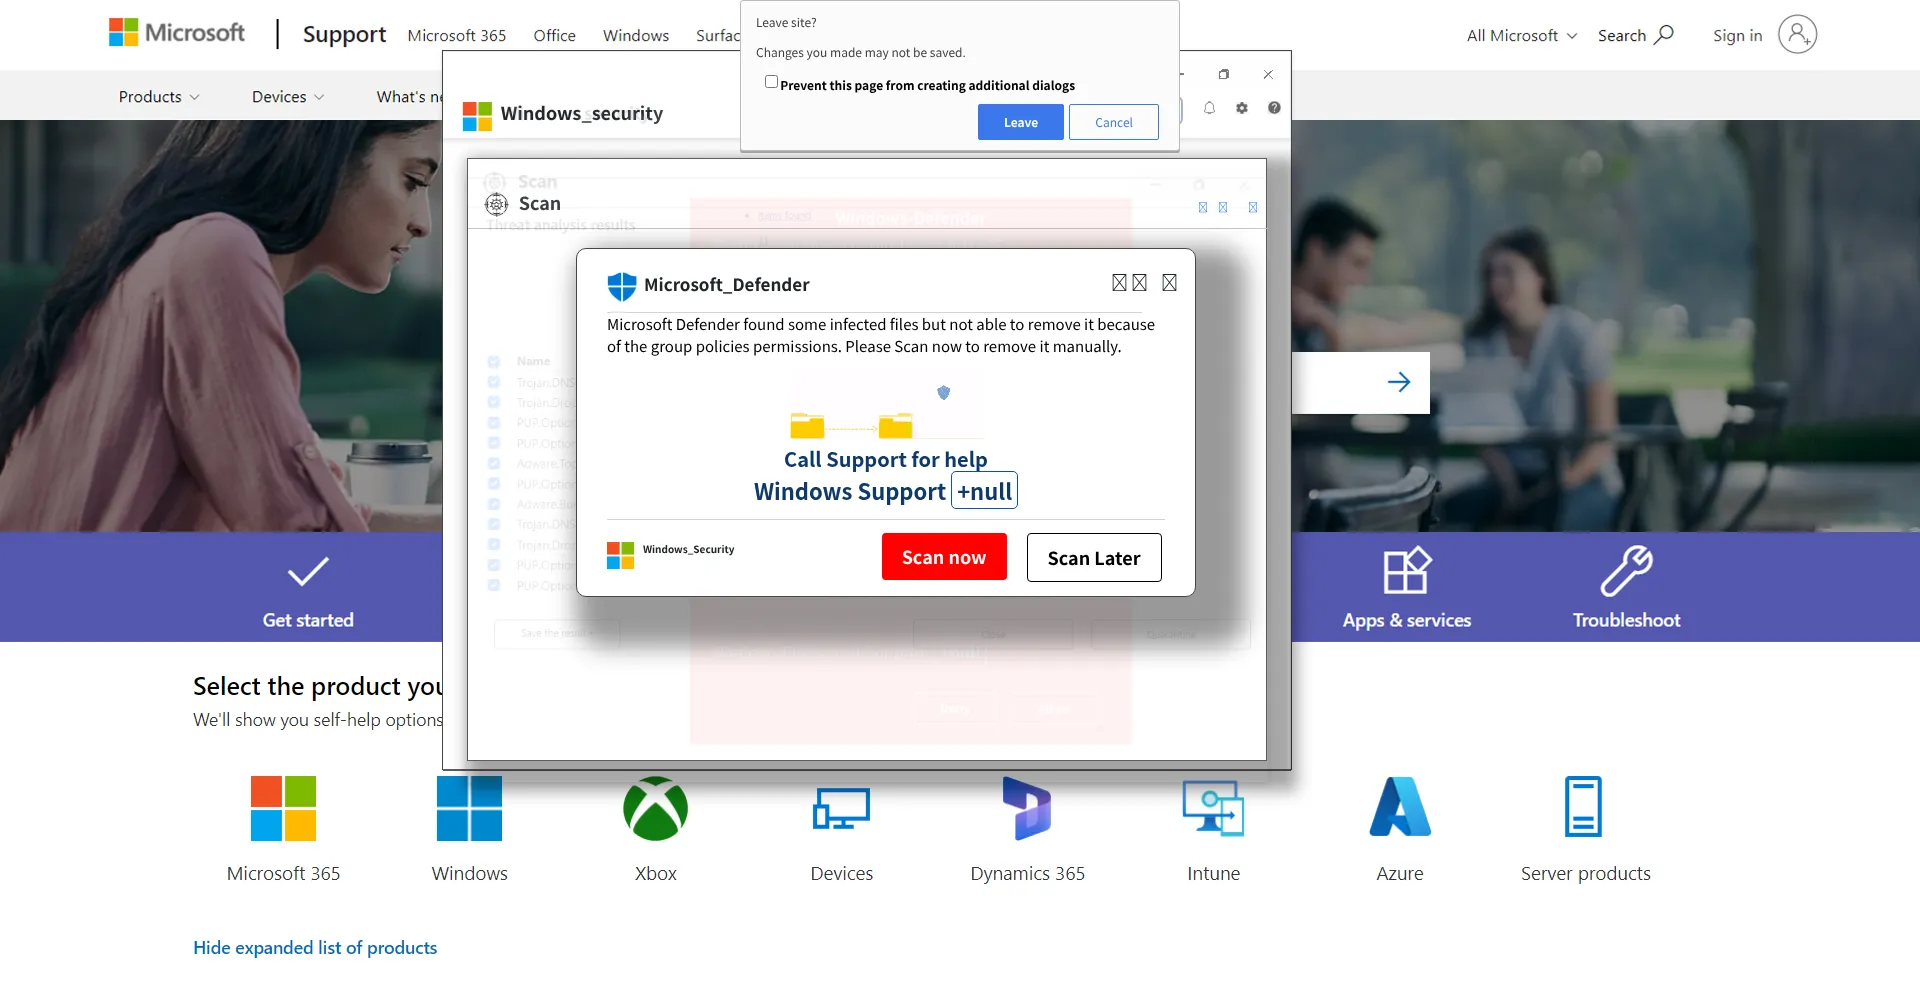Click the restore window icon of Windows_security
Screen dimensions: 1920x993
[x=1224, y=75]
